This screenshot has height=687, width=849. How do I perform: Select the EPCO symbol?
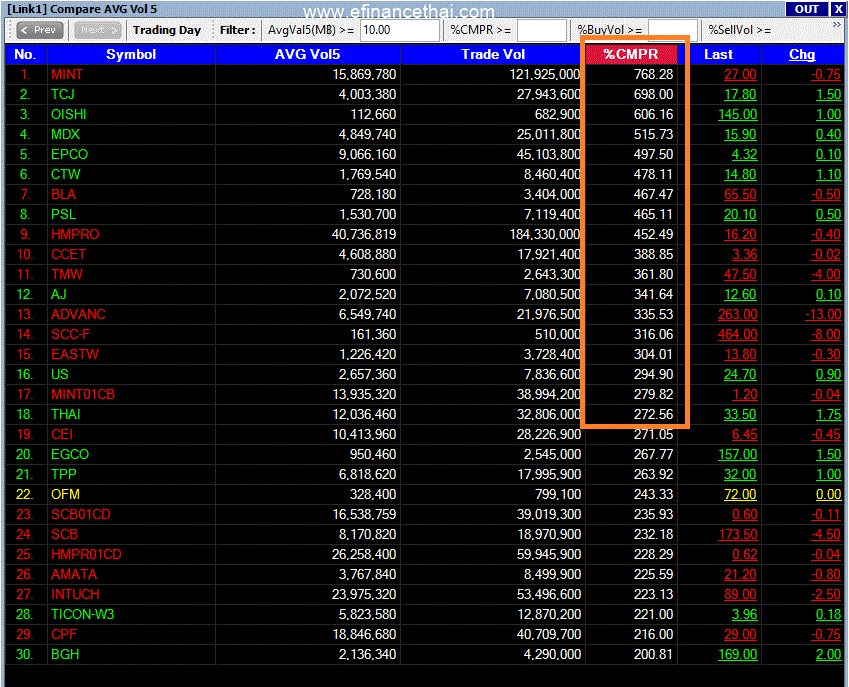click(69, 154)
